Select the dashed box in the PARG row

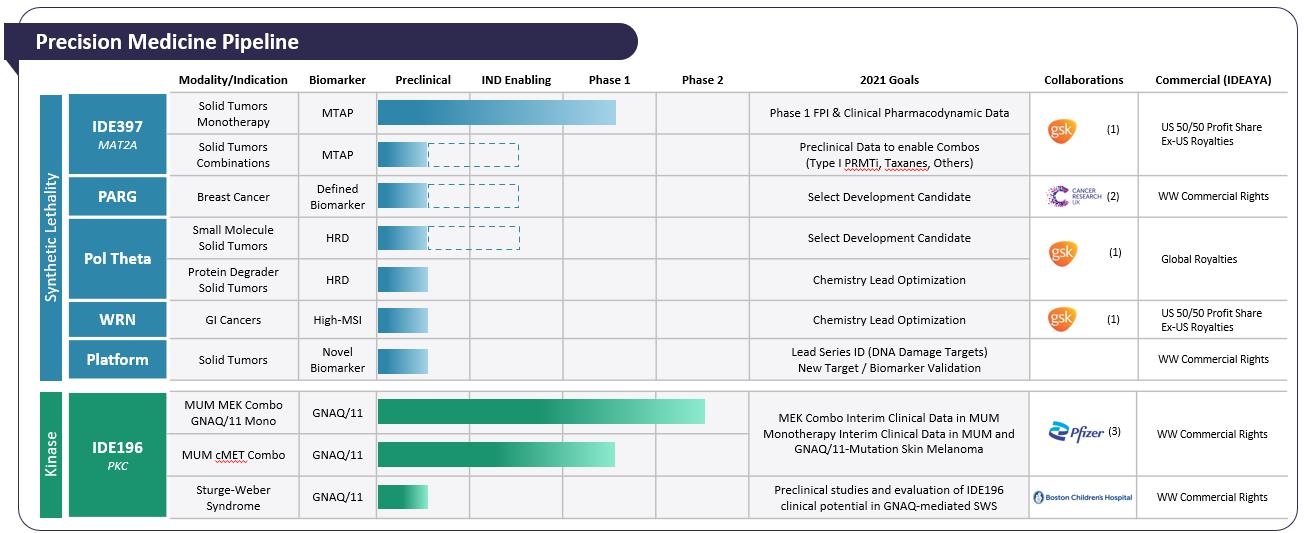[x=473, y=196]
